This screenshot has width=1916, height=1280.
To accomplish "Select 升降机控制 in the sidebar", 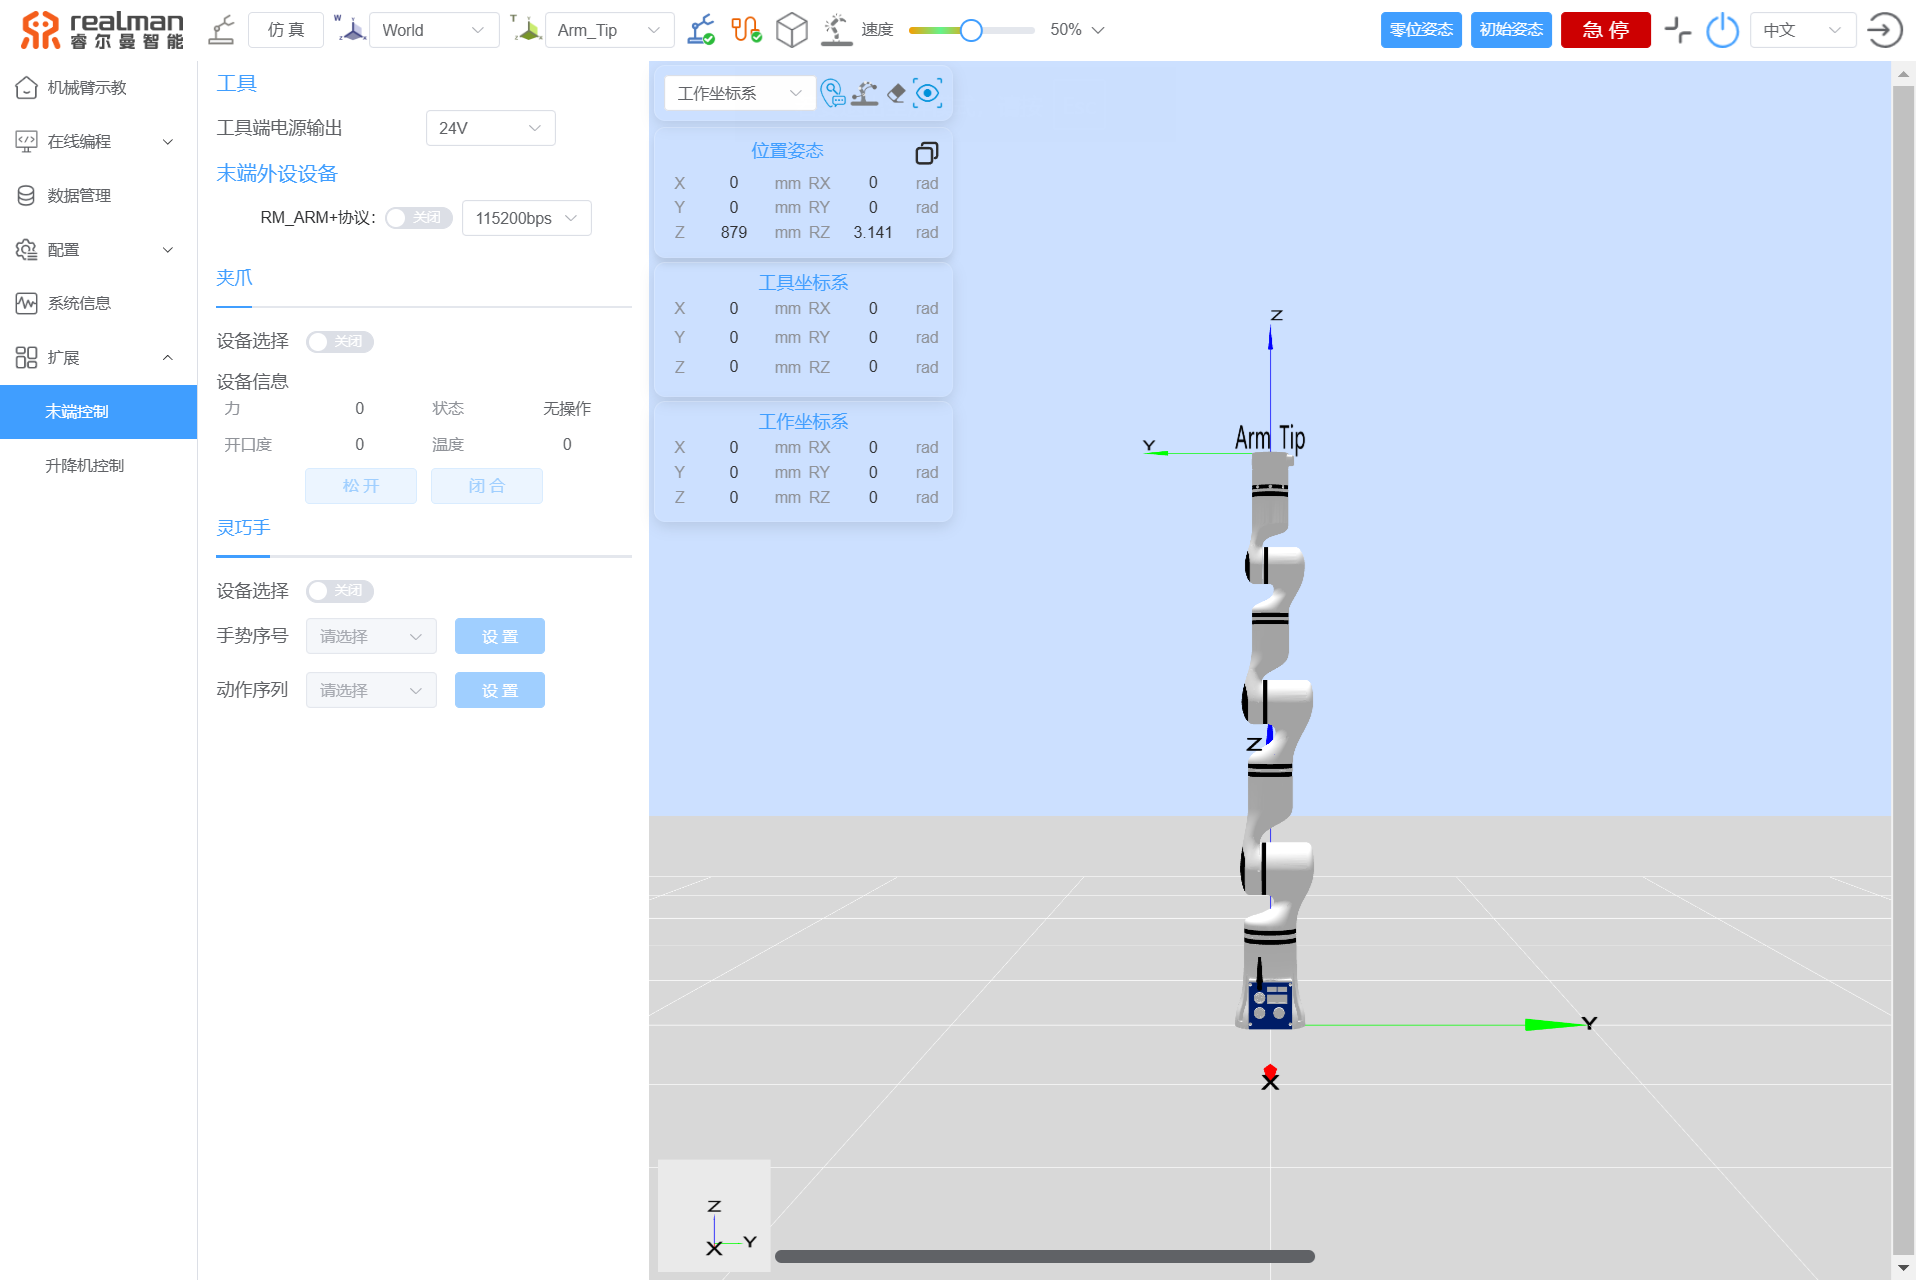I will click(85, 466).
